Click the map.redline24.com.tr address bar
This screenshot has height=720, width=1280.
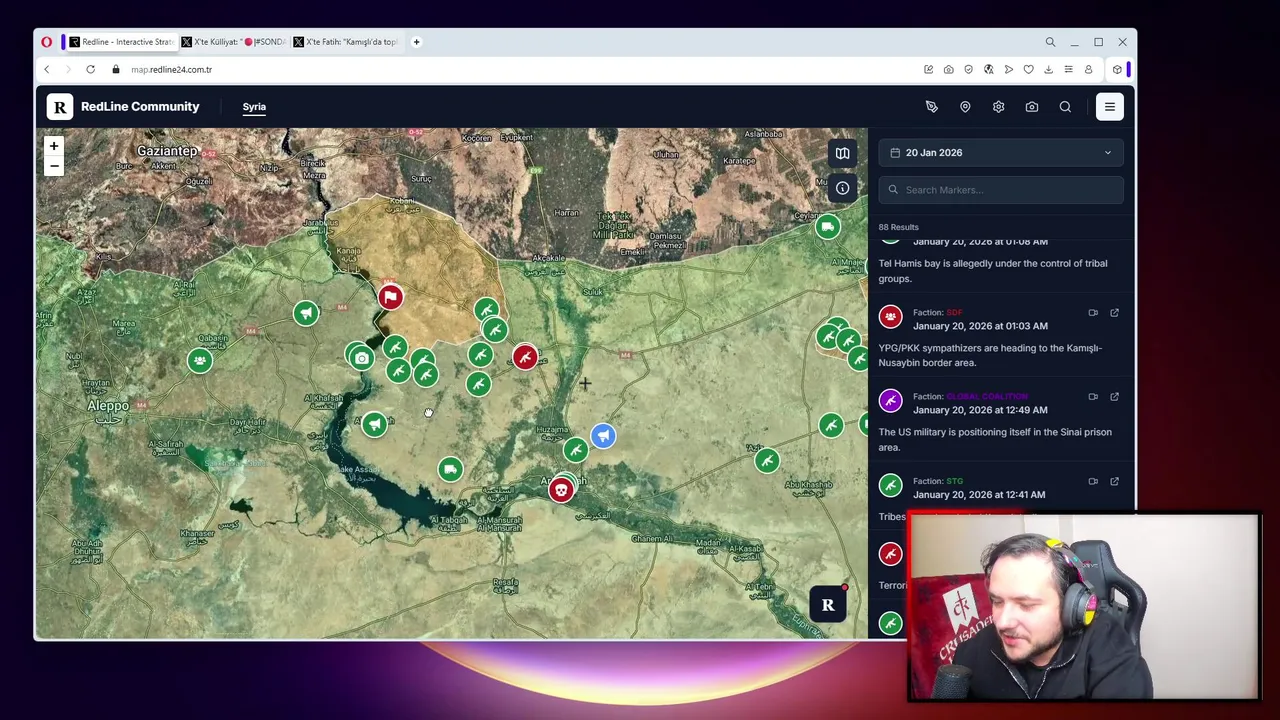(171, 69)
